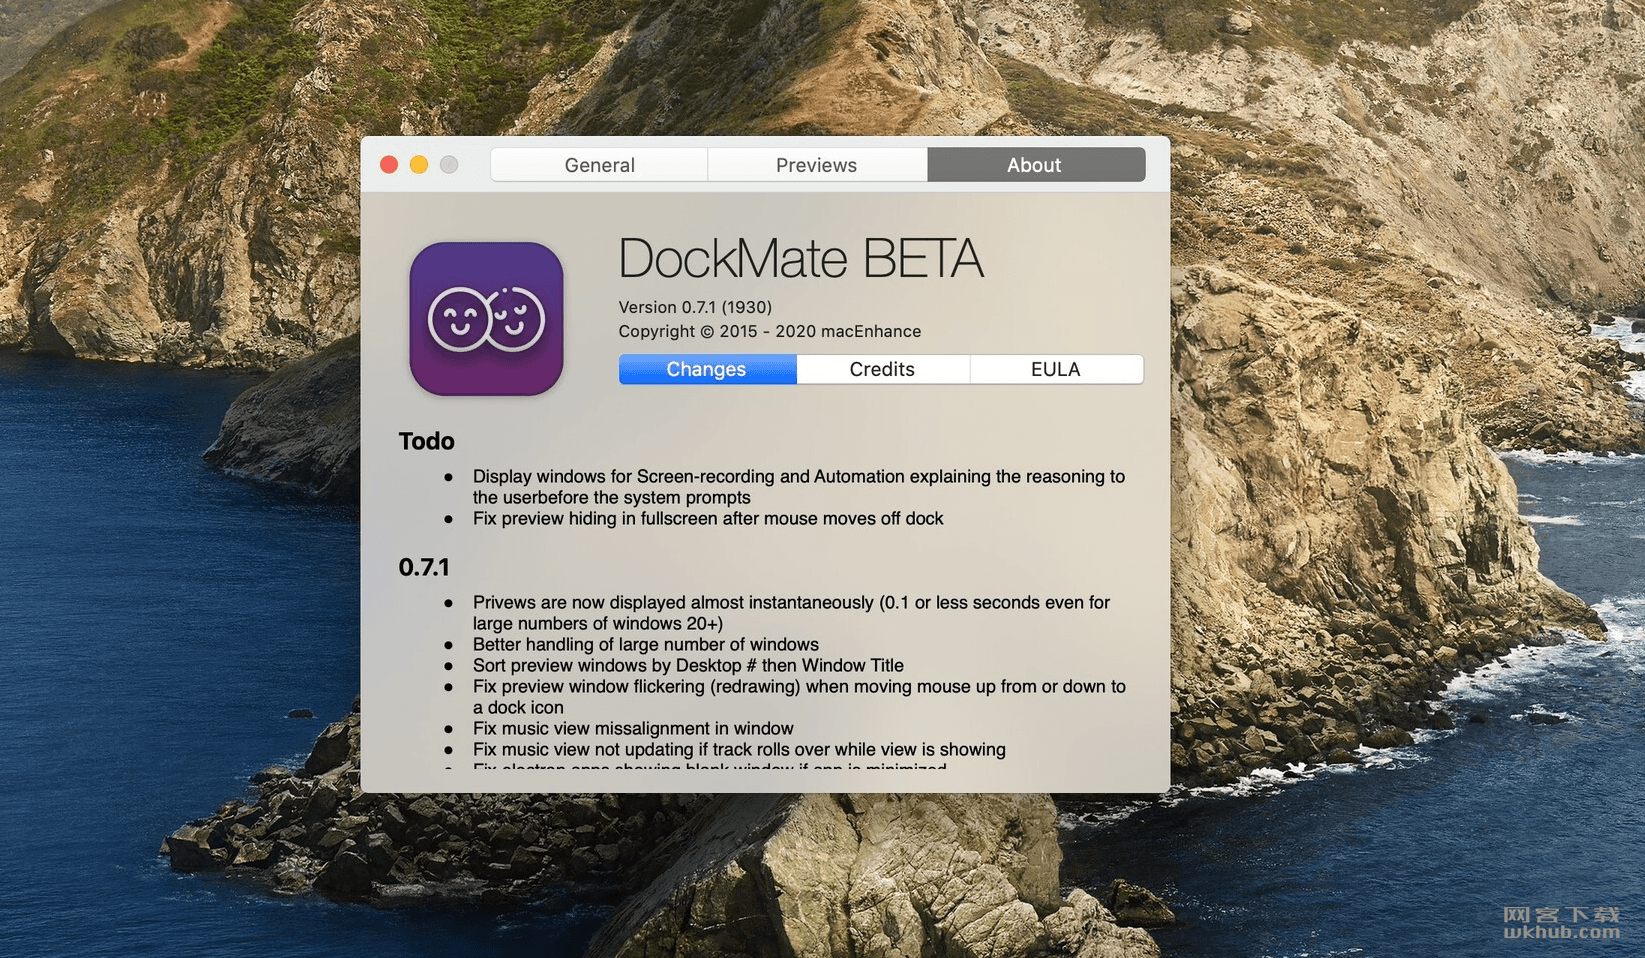Screen dimensions: 1645x958
Task: Click 'Sort preview windows by Desktop #' item
Action: coord(688,665)
